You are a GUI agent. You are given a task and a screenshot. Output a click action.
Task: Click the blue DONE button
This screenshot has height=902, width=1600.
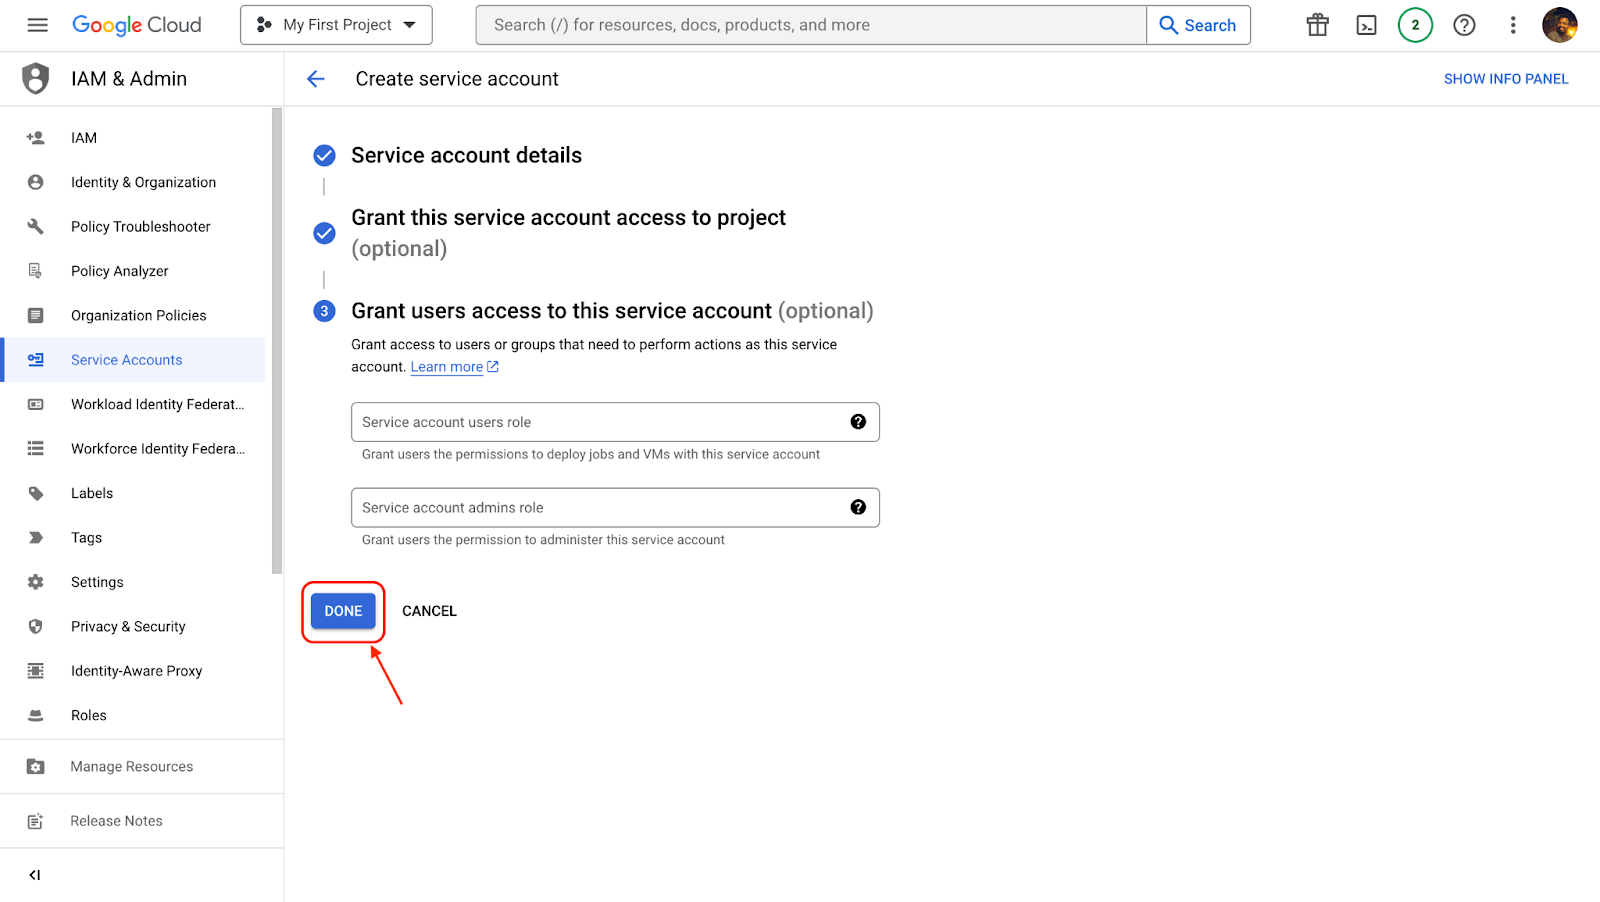(343, 611)
